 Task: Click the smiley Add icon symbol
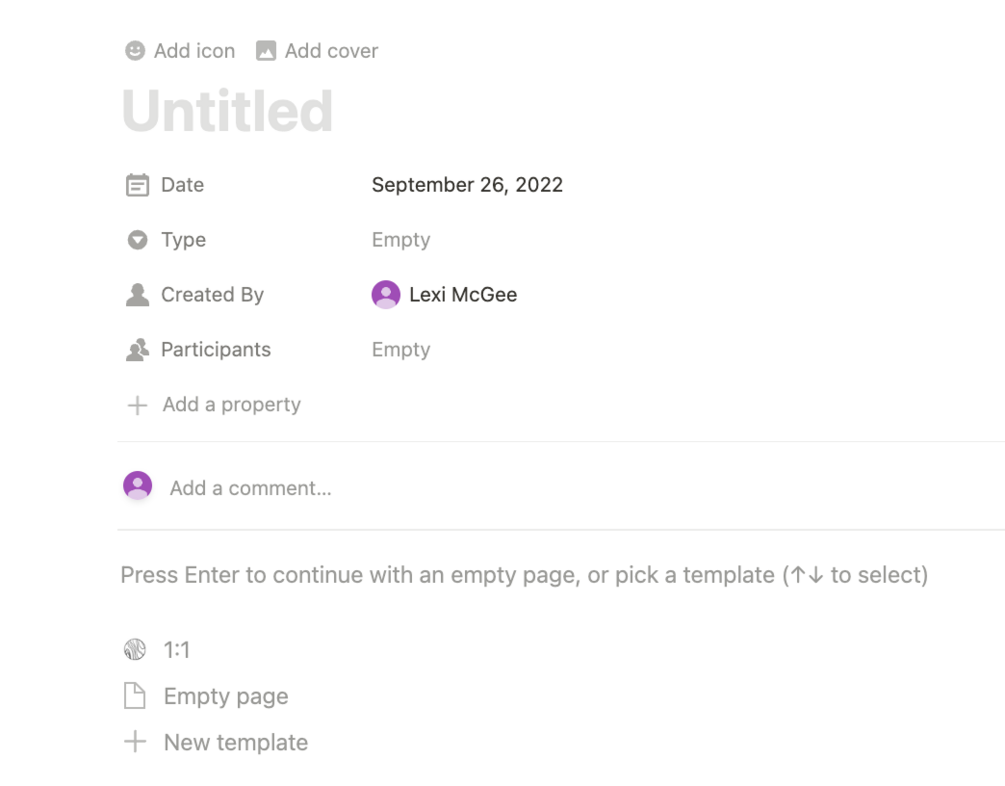[x=135, y=51]
